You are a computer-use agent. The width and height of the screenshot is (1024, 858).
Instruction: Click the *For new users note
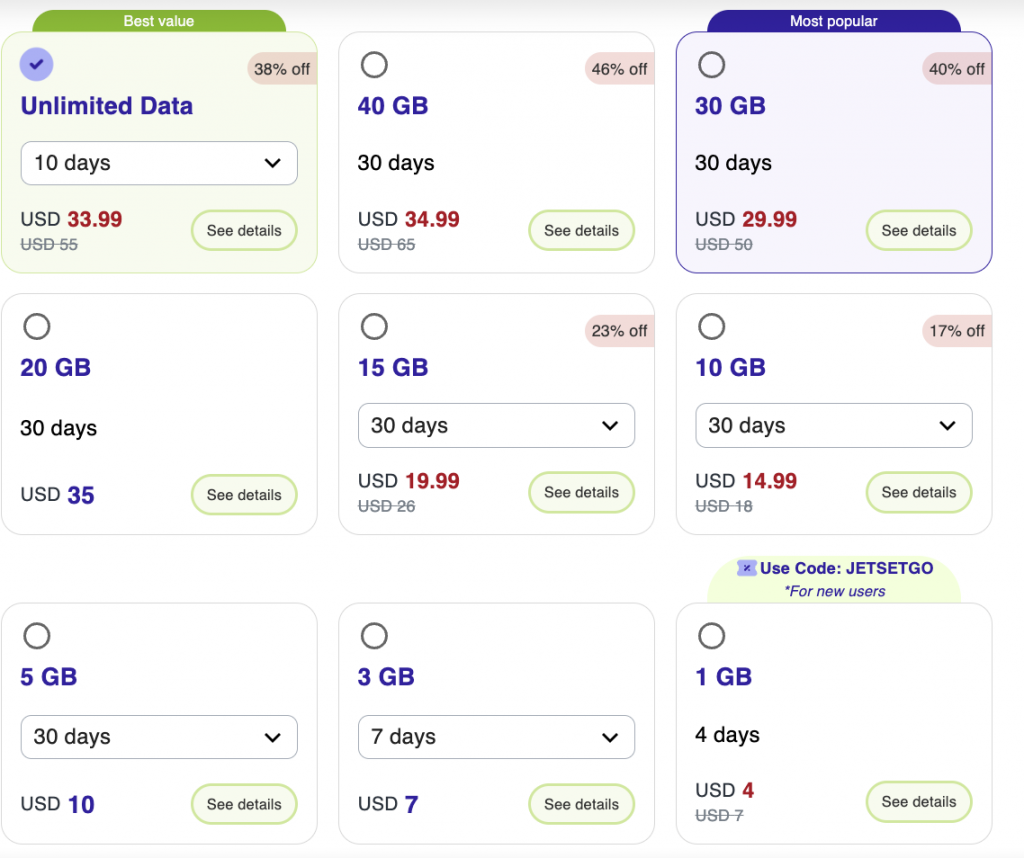pos(835,592)
